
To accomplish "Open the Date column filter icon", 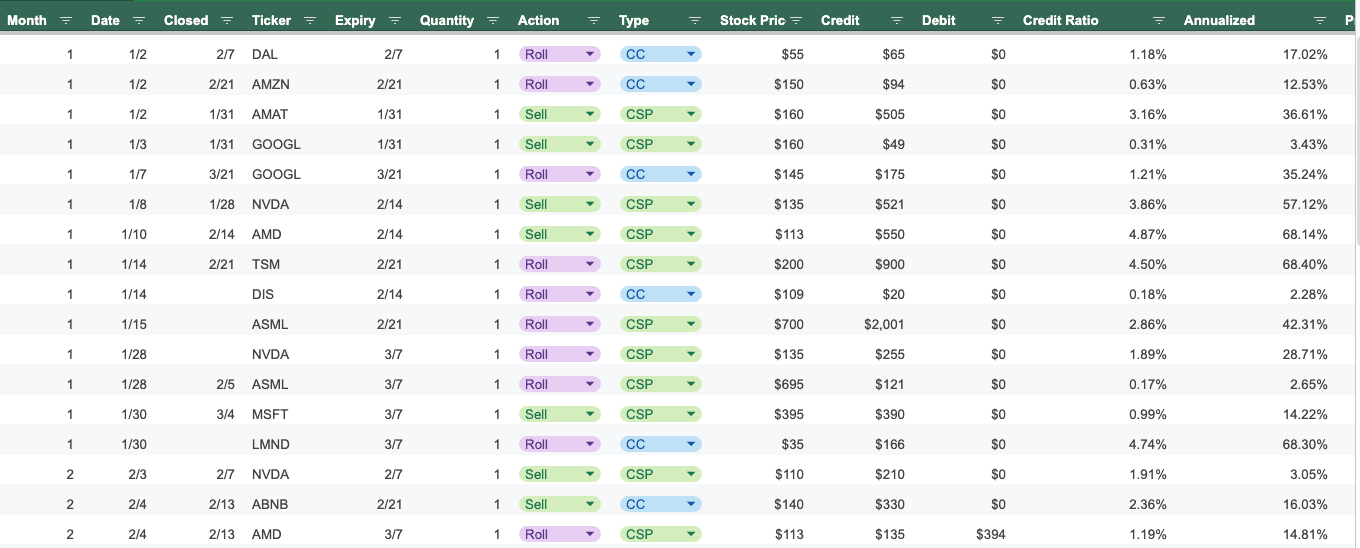I will pyautogui.click(x=139, y=20).
